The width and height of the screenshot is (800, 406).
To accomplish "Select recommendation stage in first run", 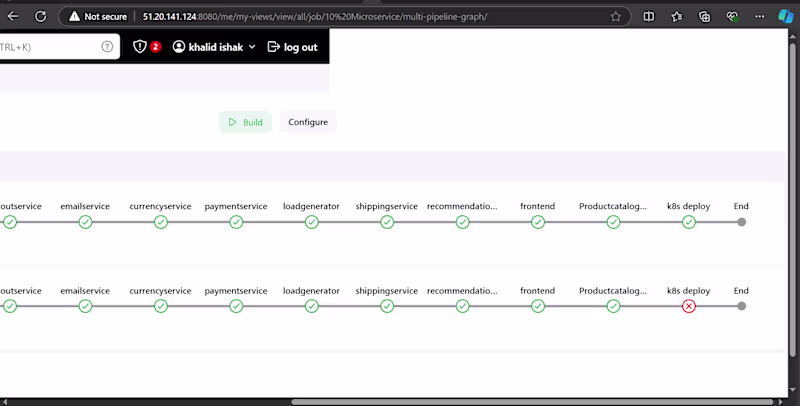I will pos(463,222).
